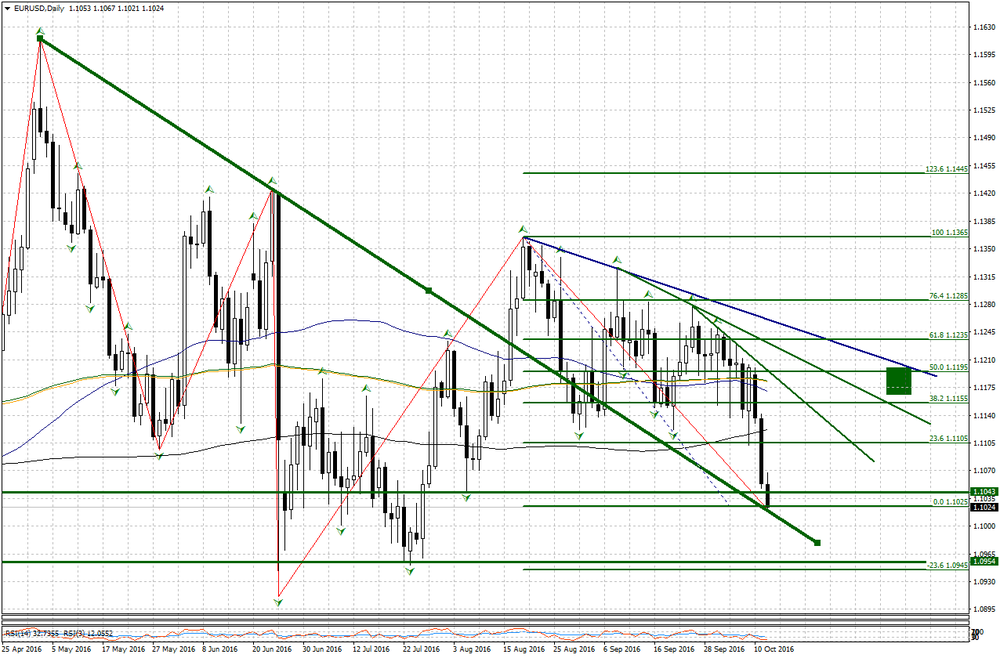Screen dimensions: 1000x658
Task: Click the fractal arrow below the 22 Jul low
Action: [x=409, y=571]
